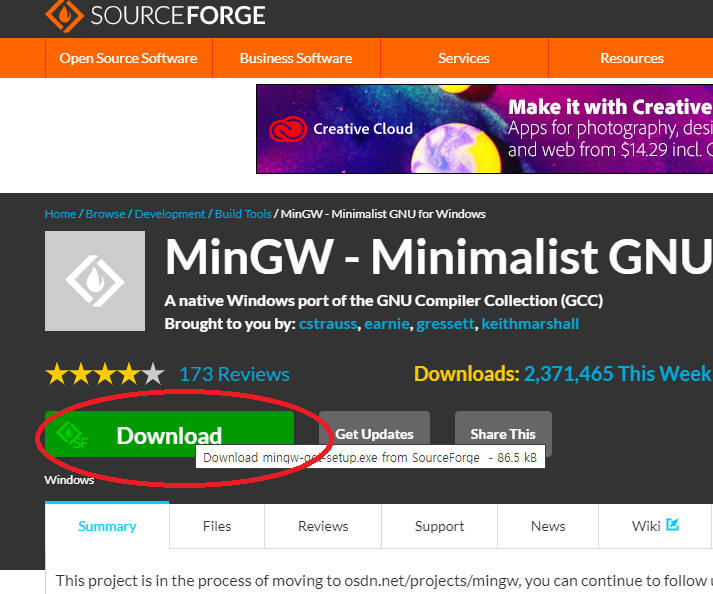Select the Summary tab

(x=107, y=526)
